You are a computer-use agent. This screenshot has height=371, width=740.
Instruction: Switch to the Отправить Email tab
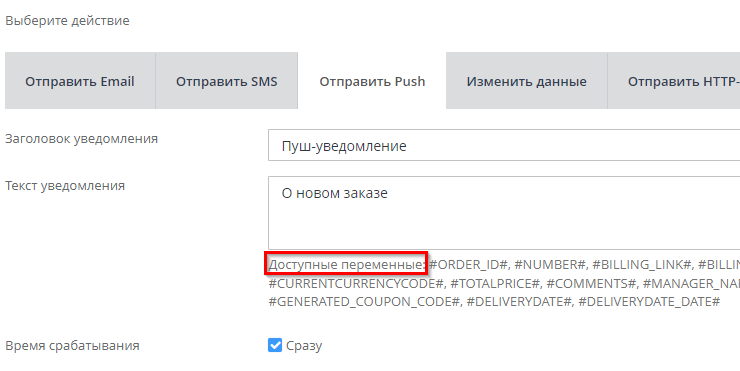(80, 81)
